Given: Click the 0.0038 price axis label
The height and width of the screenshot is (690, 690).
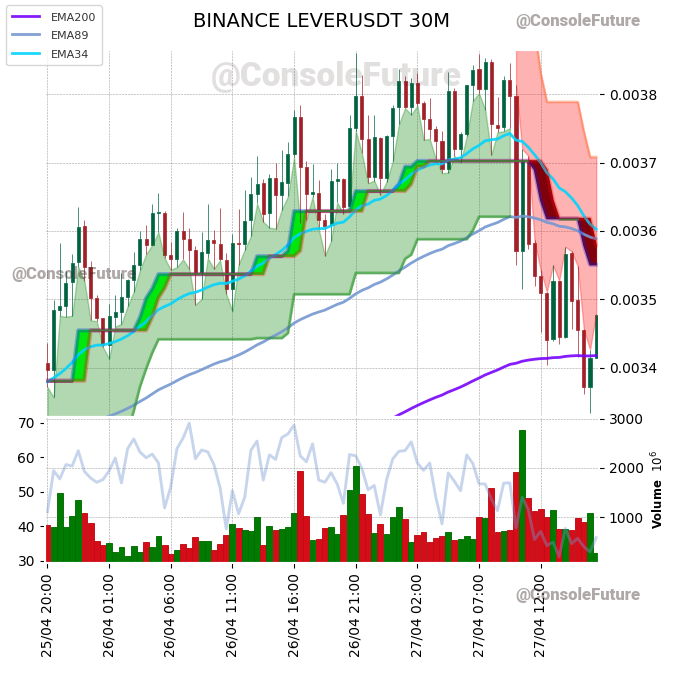Looking at the screenshot, I should tap(633, 95).
